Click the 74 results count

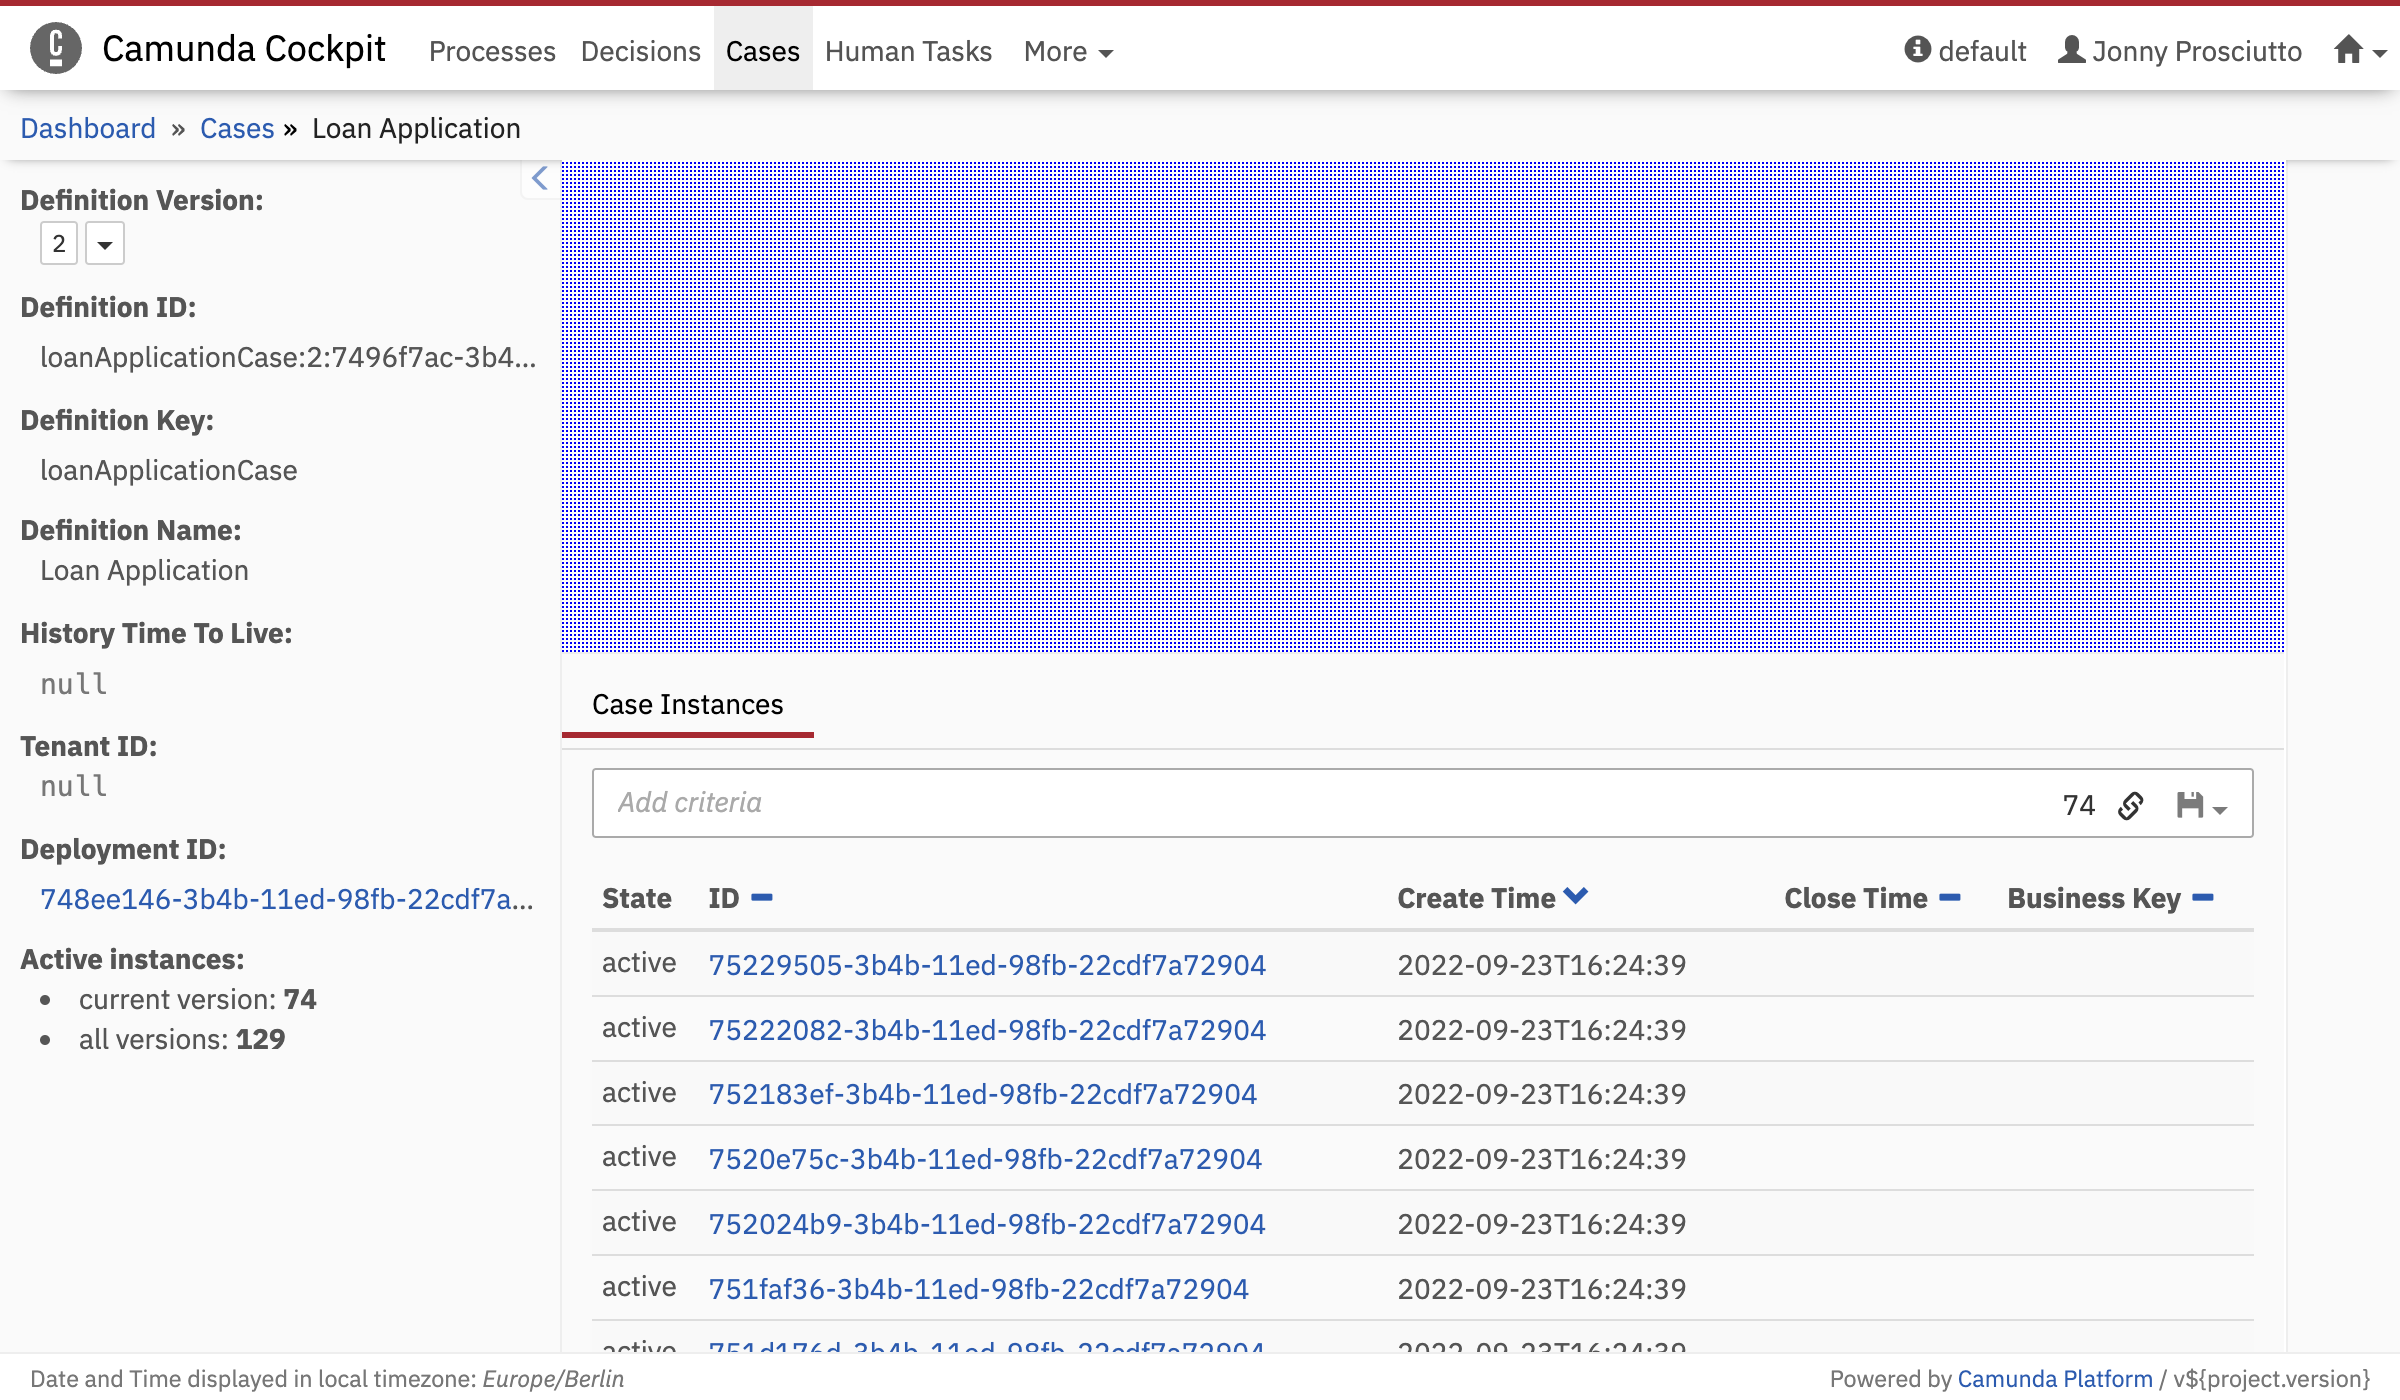(x=2079, y=805)
